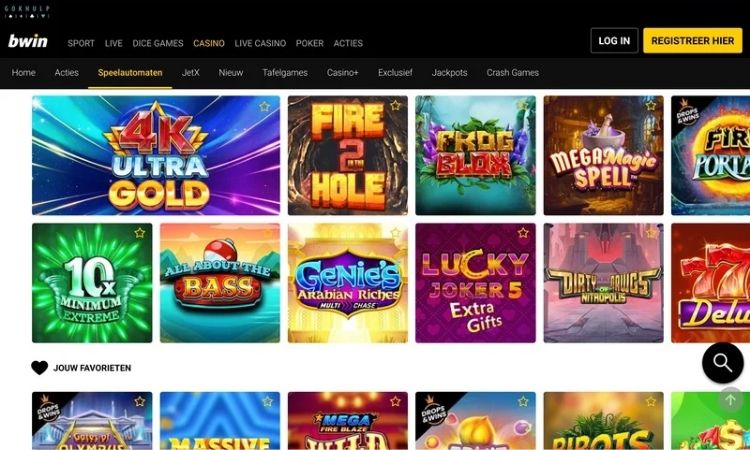
Task: Open the search magnifier button
Action: (722, 363)
